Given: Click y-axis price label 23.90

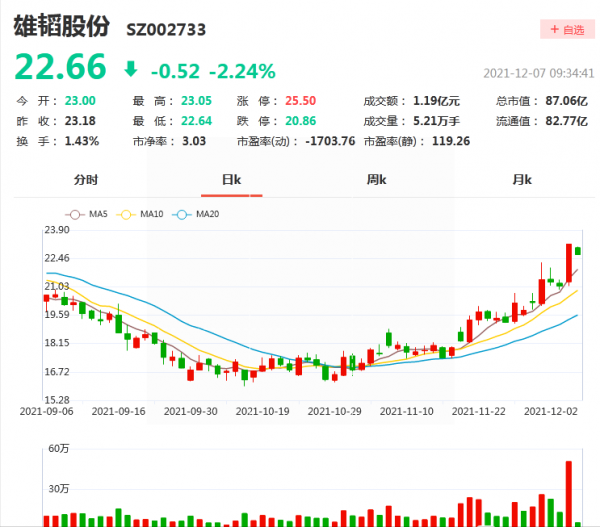Looking at the screenshot, I should (57, 230).
